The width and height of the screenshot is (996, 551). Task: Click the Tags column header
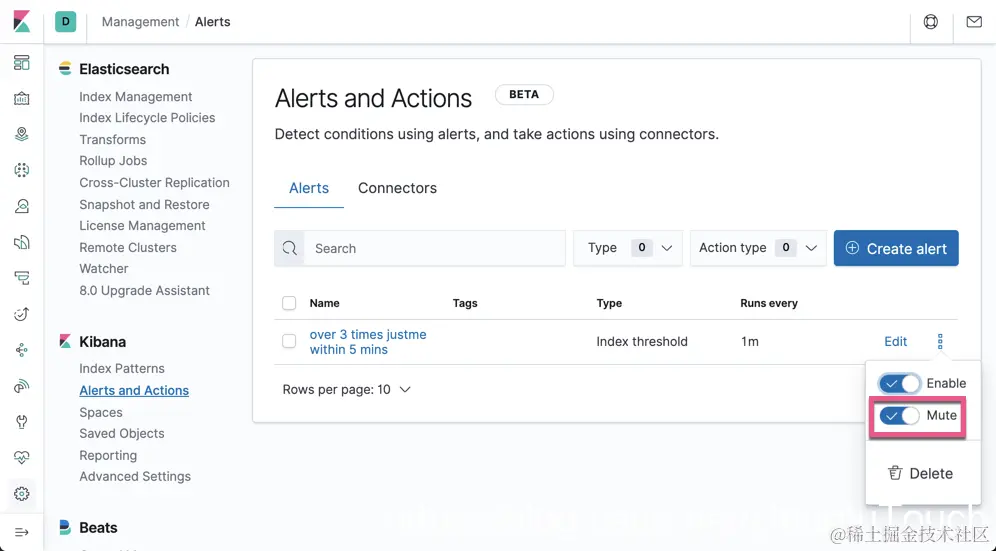465,303
